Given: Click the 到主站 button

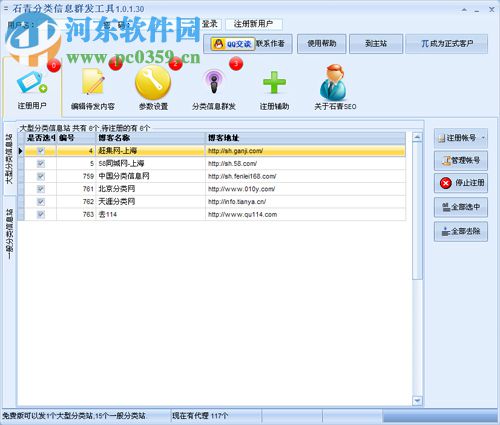Looking at the screenshot, I should (376, 43).
